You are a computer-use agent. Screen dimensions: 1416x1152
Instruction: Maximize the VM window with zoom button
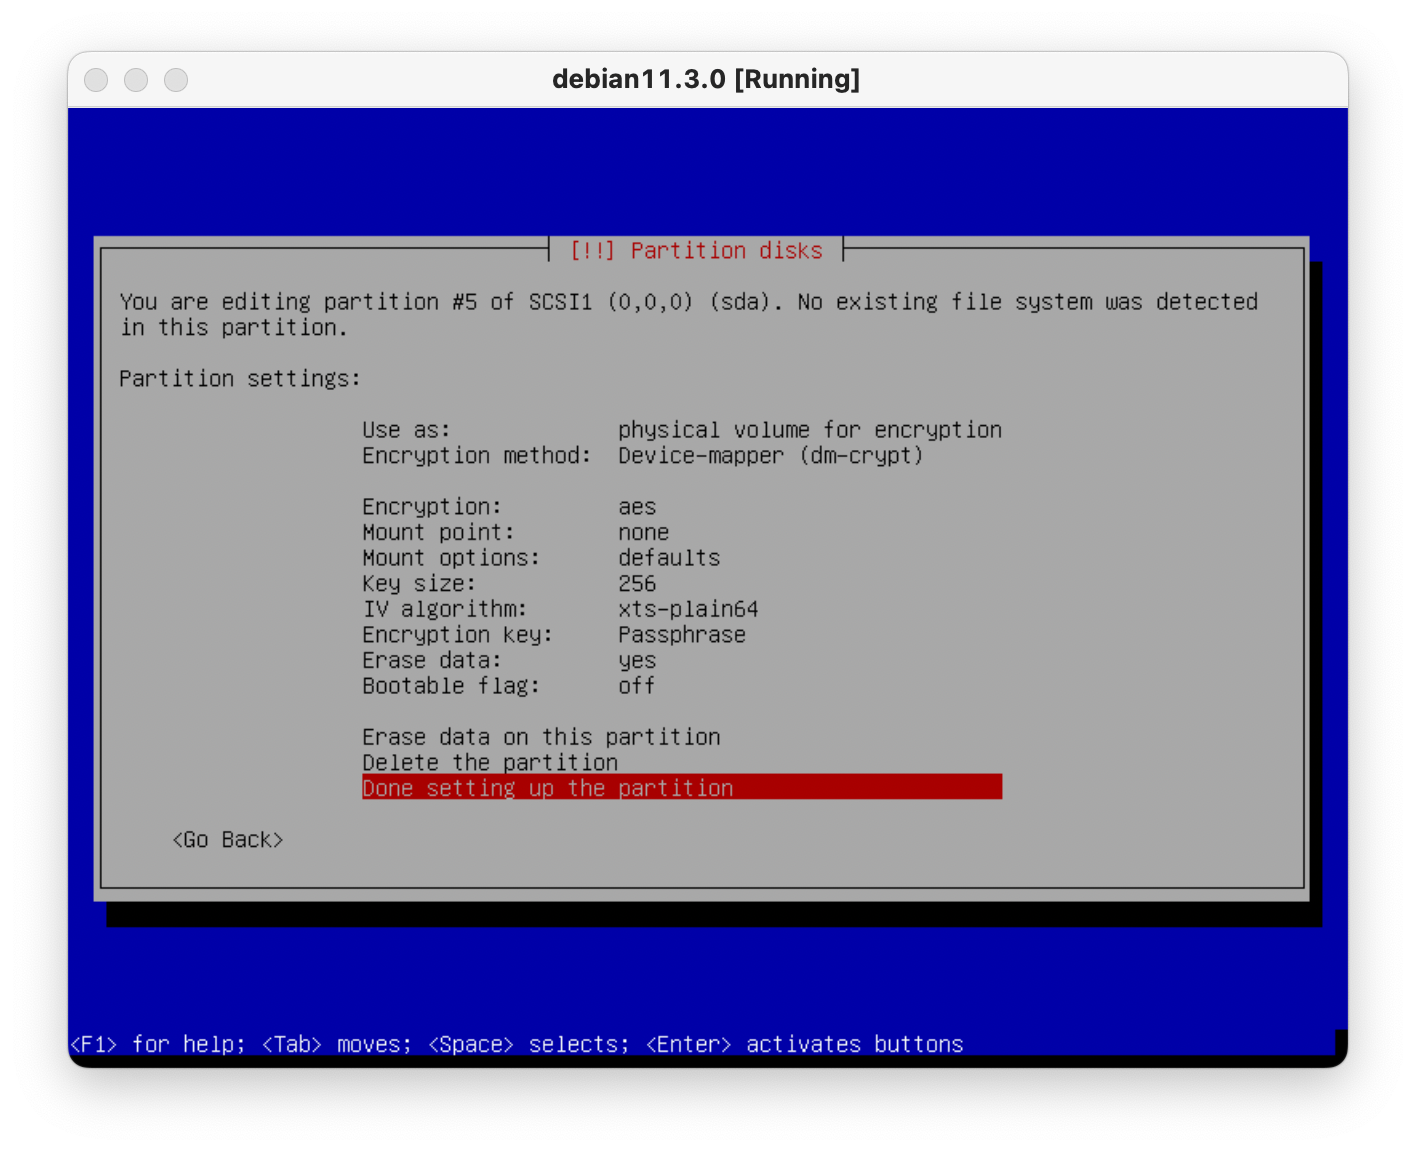tap(176, 80)
